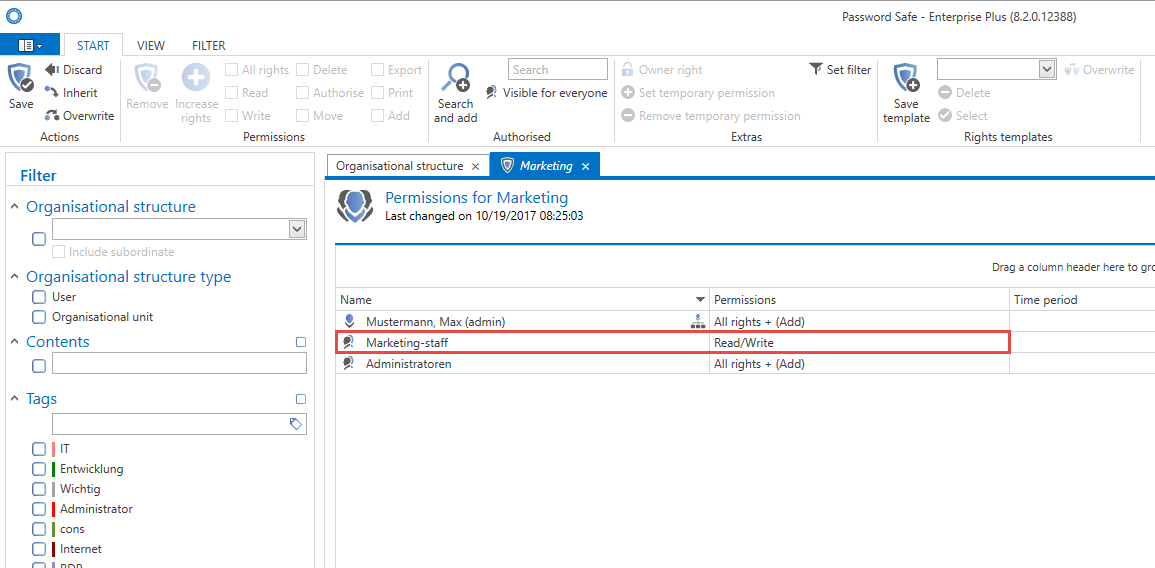
Task: Switch to the VIEW ribbon tab
Action: [151, 46]
